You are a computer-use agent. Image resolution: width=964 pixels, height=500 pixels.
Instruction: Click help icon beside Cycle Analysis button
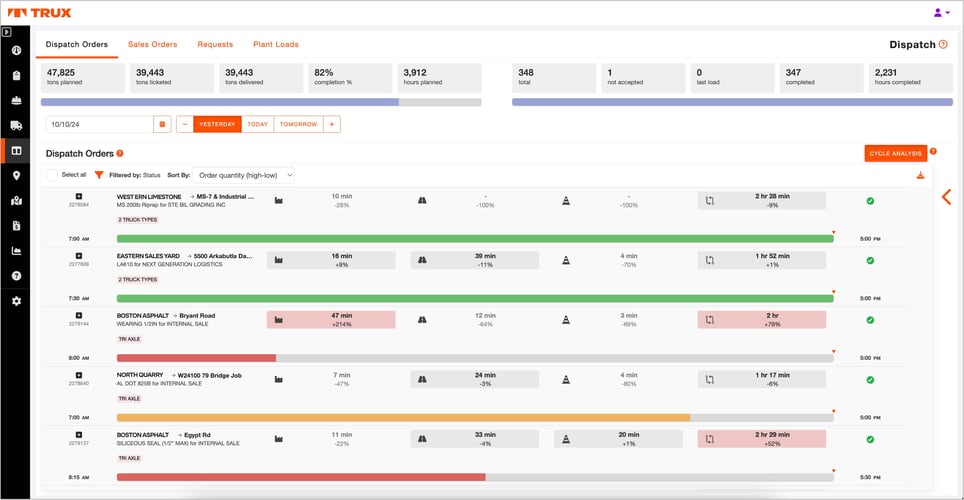(x=933, y=151)
